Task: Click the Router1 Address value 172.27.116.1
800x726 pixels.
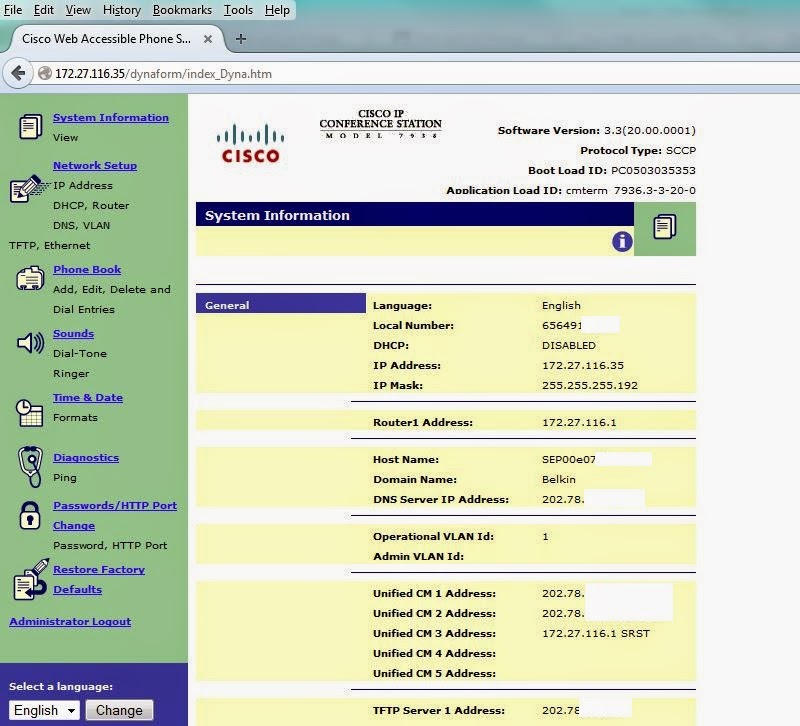Action: point(579,422)
